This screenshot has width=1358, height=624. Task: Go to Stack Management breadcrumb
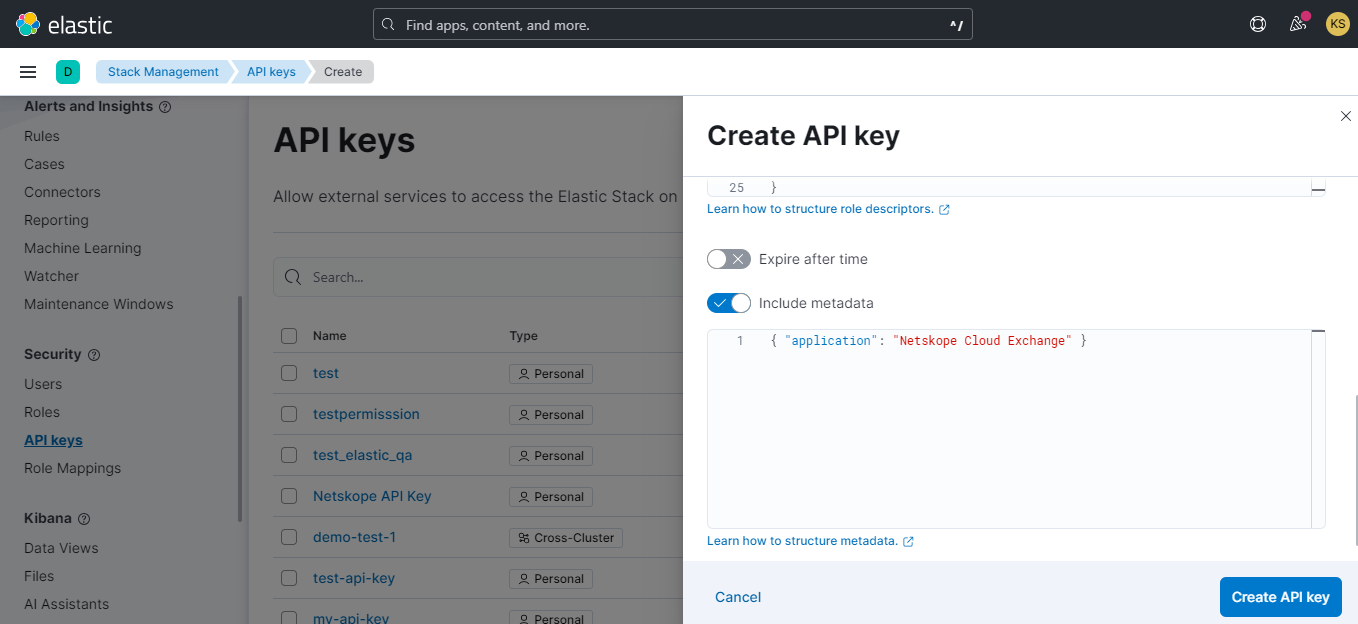click(163, 72)
